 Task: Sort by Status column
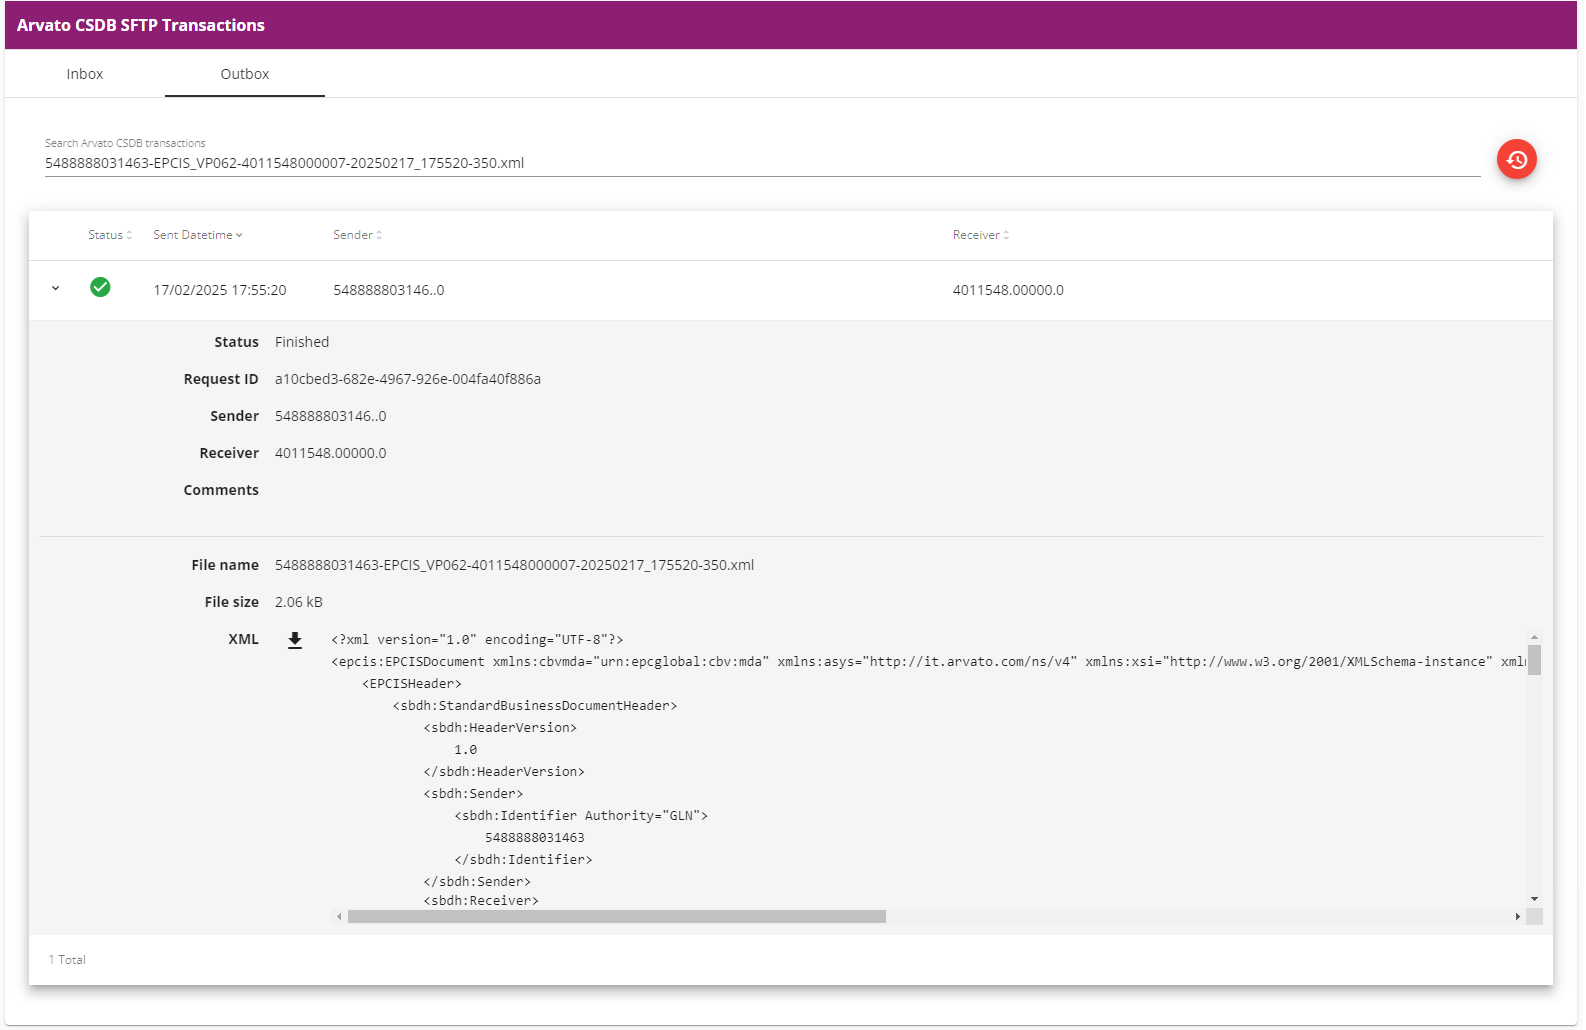(110, 235)
